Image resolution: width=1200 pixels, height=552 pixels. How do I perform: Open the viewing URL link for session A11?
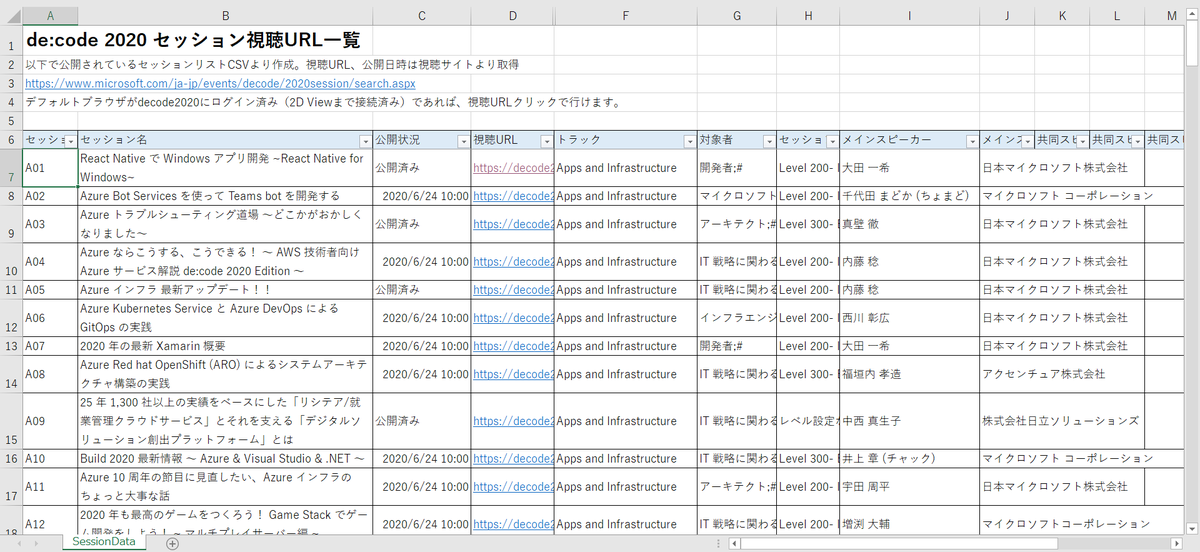[x=513, y=486]
